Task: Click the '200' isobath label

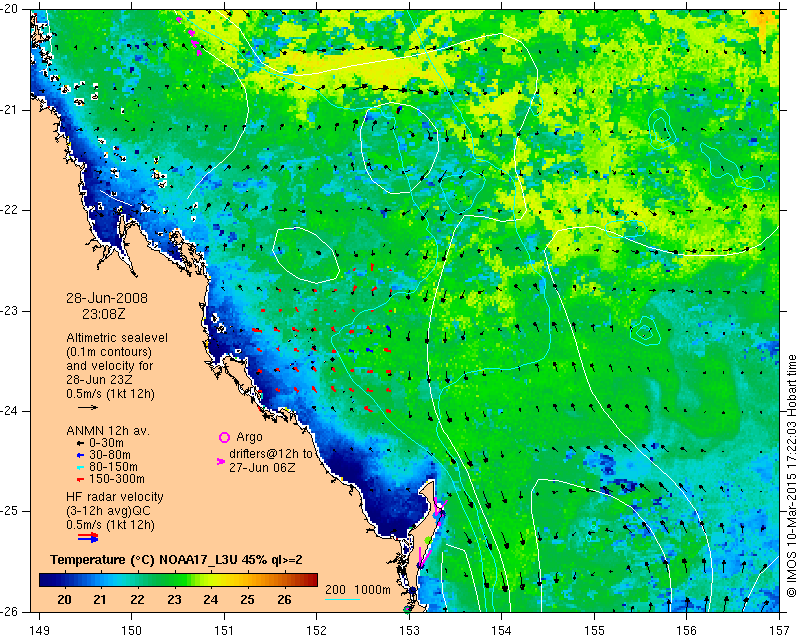Action: tap(335, 590)
